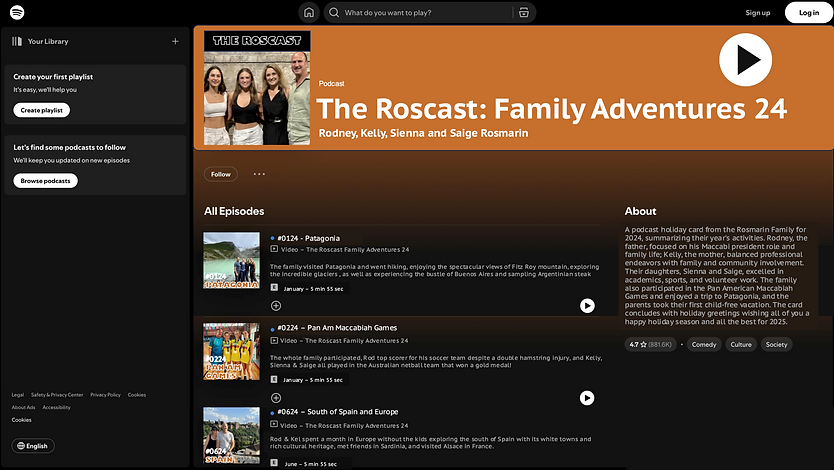This screenshot has height=470, width=834.
Task: Play the Patagonia episode
Action: point(587,306)
